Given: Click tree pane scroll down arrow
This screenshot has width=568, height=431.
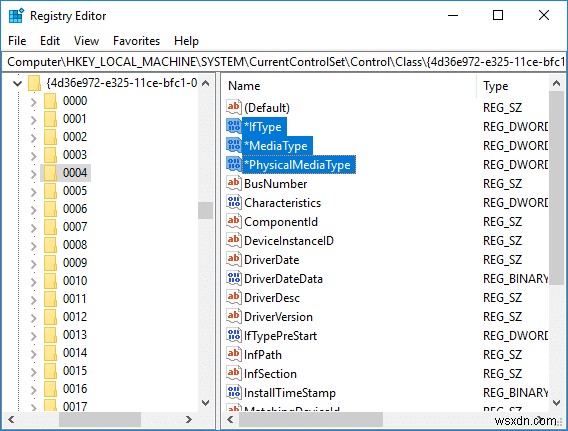Looking at the screenshot, I should pyautogui.click(x=205, y=403).
